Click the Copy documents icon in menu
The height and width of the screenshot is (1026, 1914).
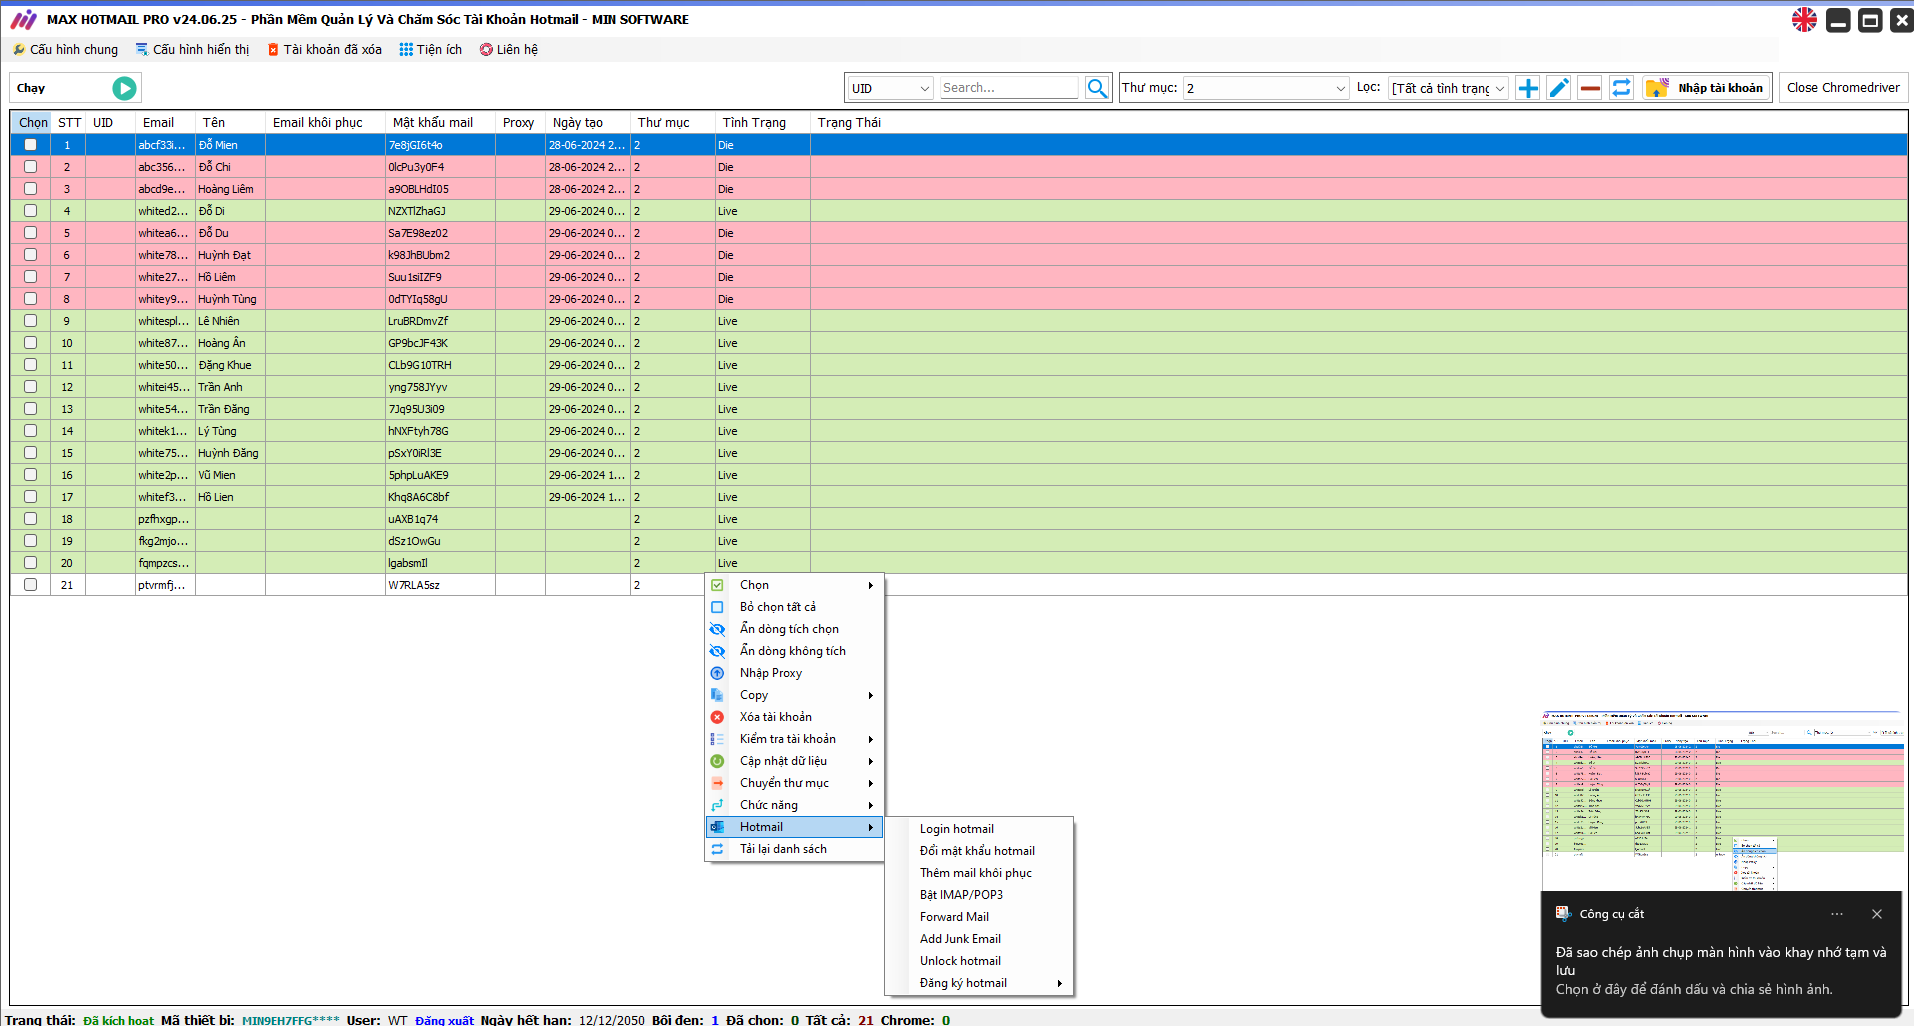click(x=717, y=695)
